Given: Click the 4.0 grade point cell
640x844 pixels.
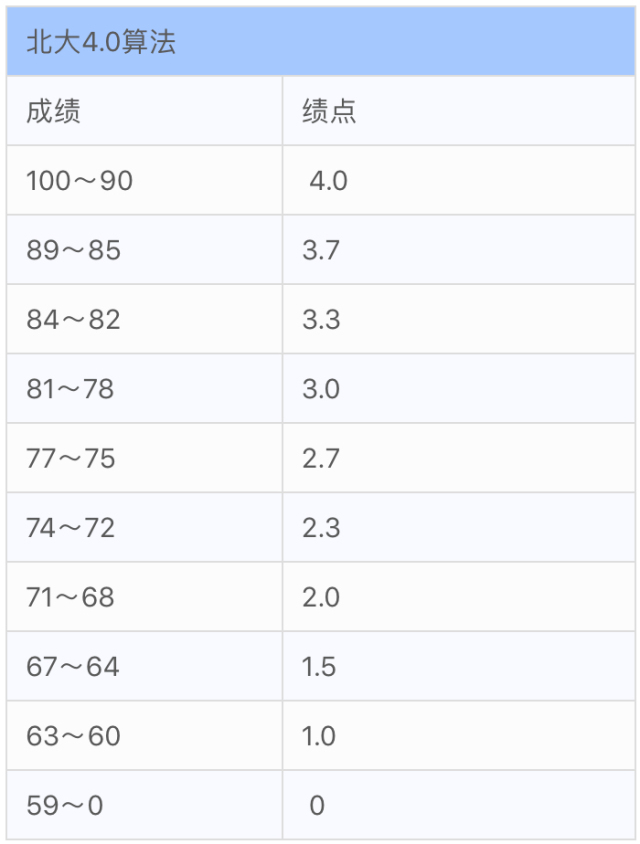Looking at the screenshot, I should [x=459, y=180].
